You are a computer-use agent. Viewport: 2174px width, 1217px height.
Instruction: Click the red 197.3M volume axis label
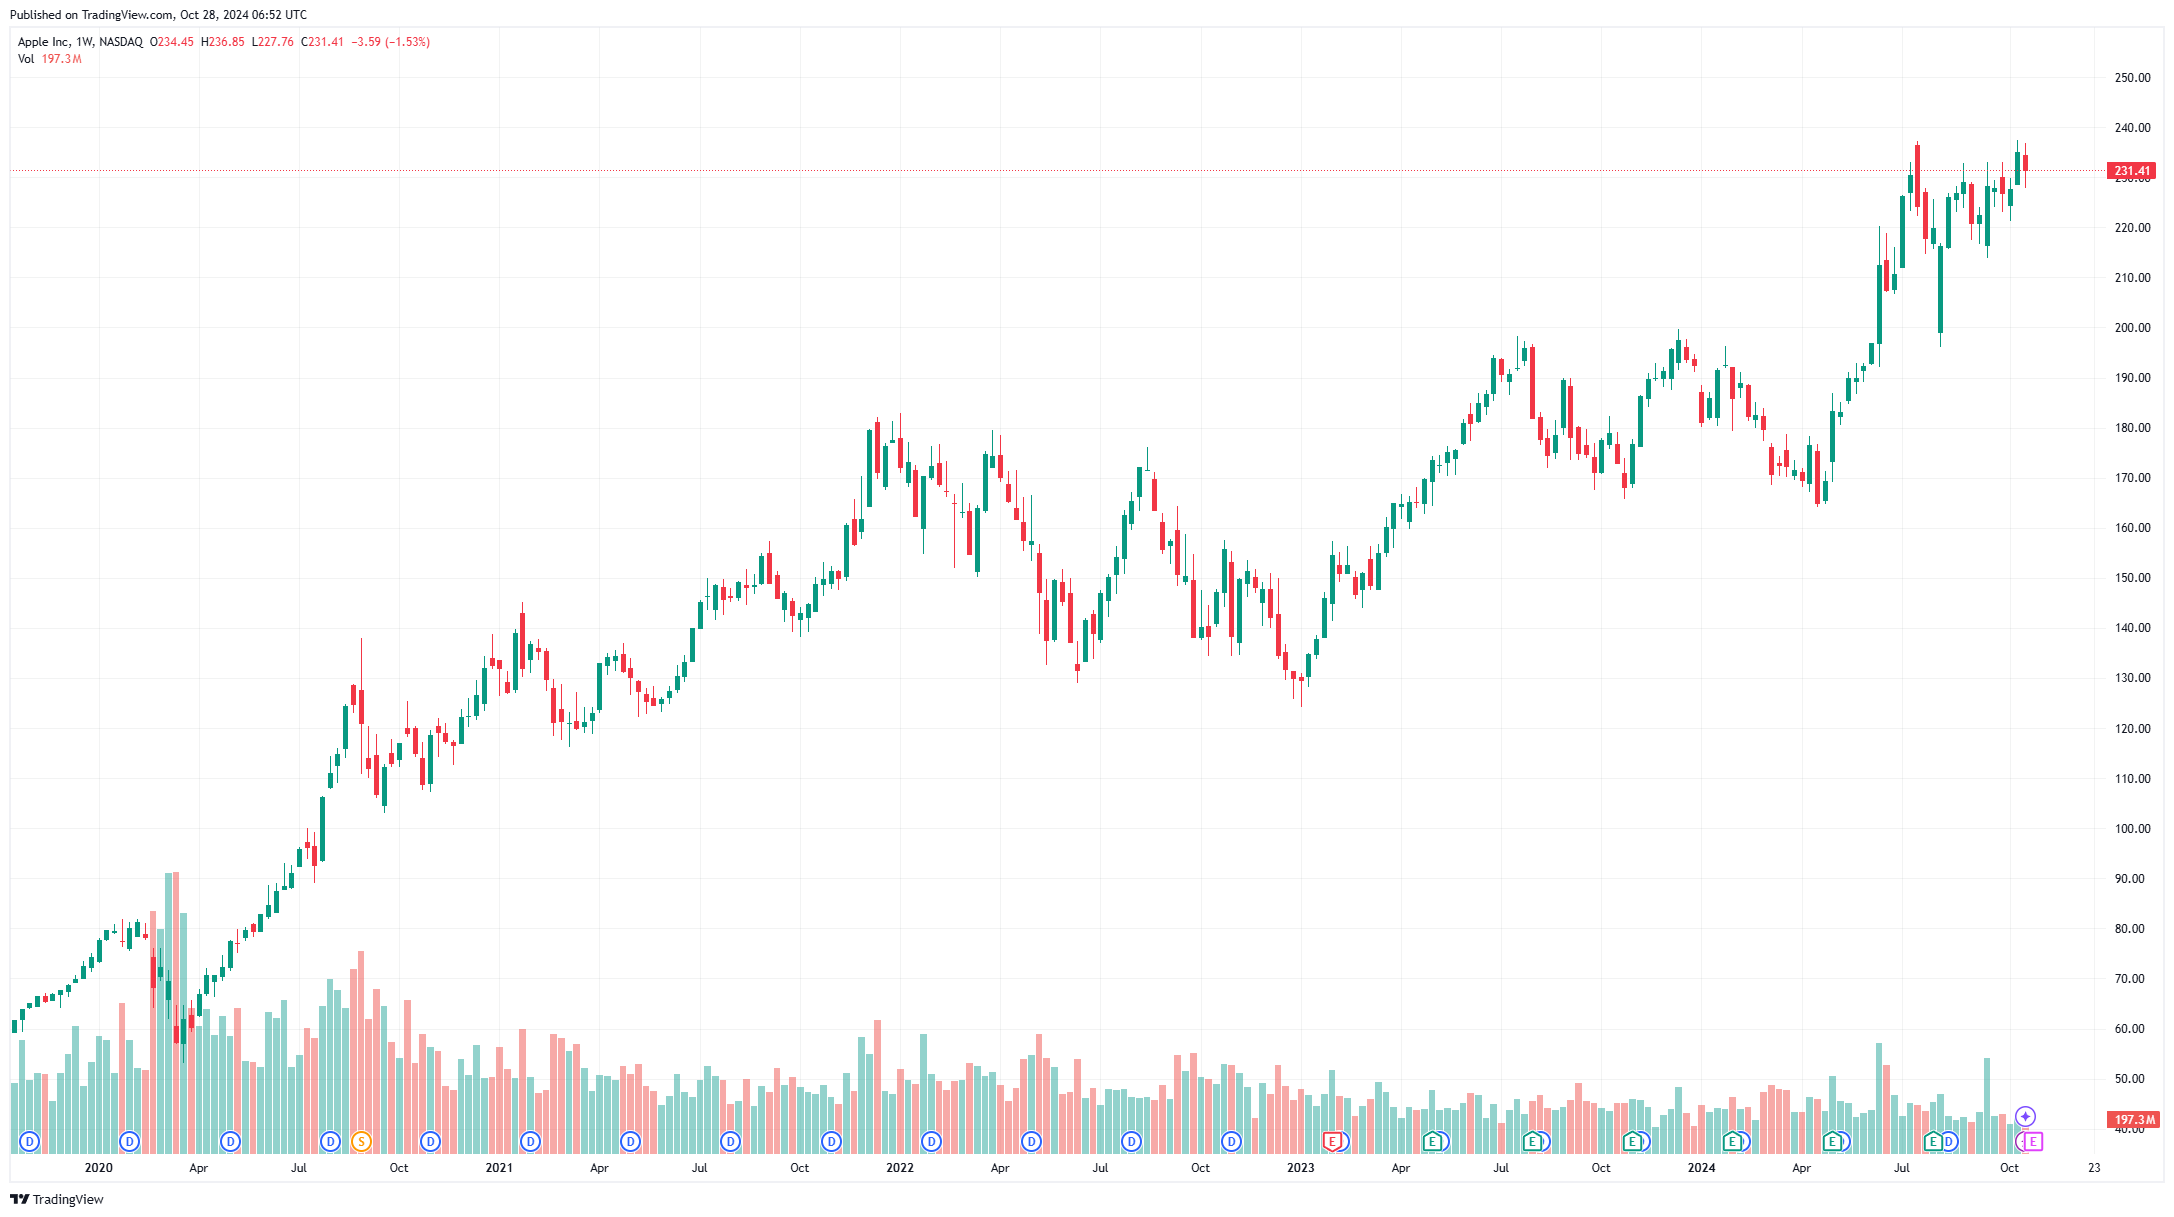[2132, 1120]
